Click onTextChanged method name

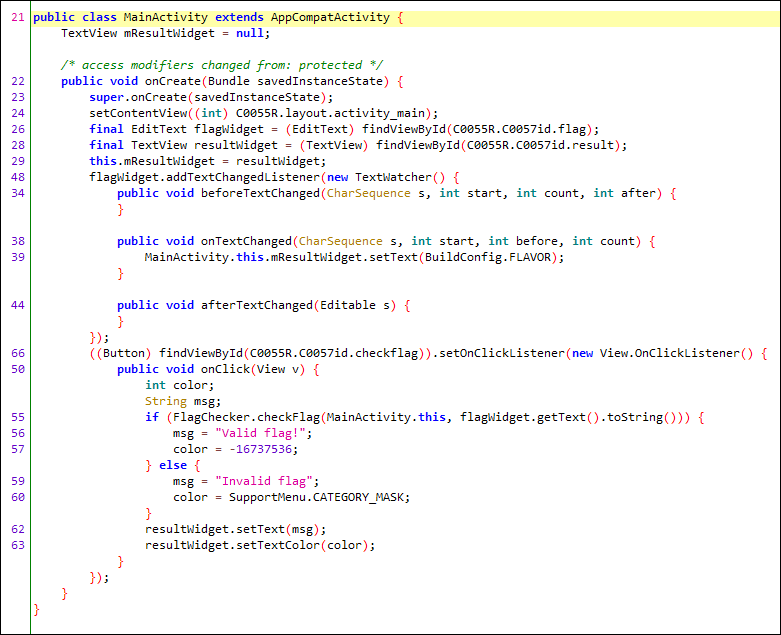click(x=246, y=241)
